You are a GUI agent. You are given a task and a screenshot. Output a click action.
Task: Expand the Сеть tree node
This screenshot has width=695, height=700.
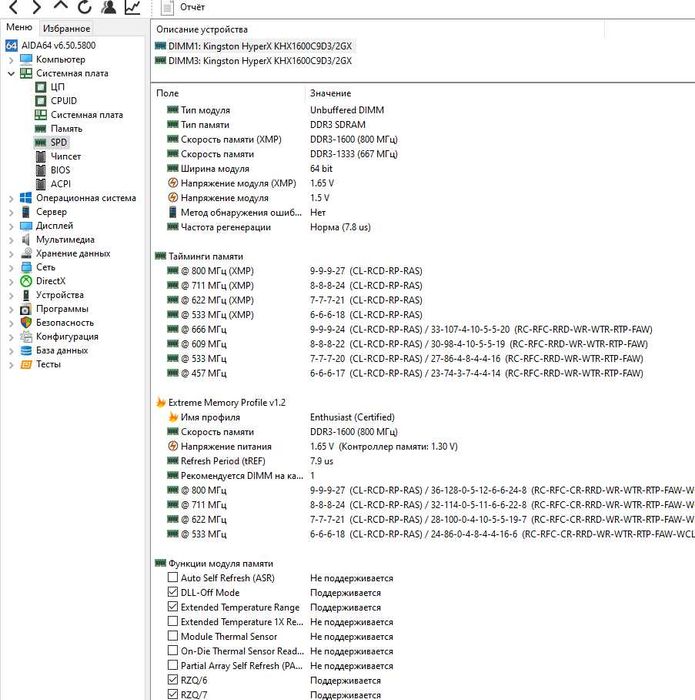click(11, 268)
